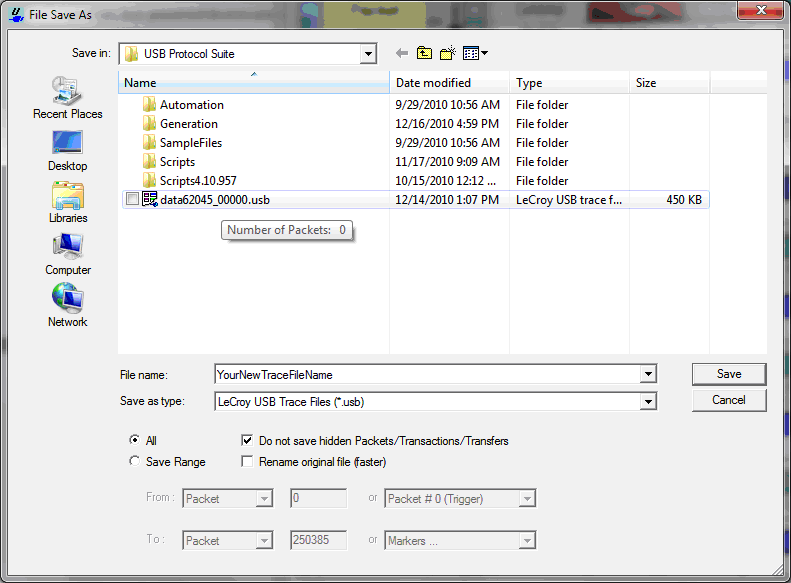Open the To Packet unit dropdown

[x=264, y=541]
